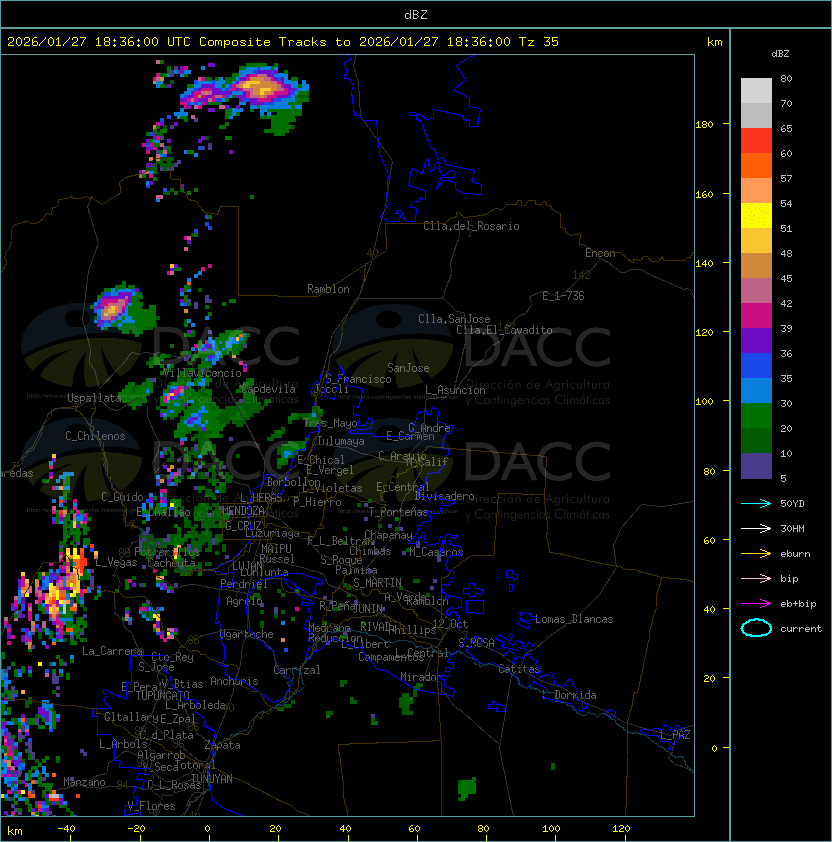Click the white 30HM arrow in legend
This screenshot has height=842, width=832.
[x=756, y=528]
